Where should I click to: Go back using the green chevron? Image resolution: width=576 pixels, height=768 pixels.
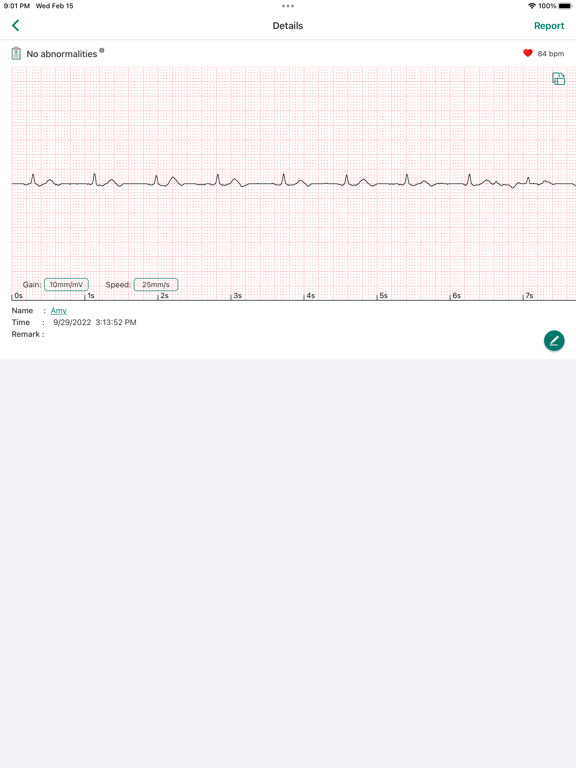pos(16,25)
